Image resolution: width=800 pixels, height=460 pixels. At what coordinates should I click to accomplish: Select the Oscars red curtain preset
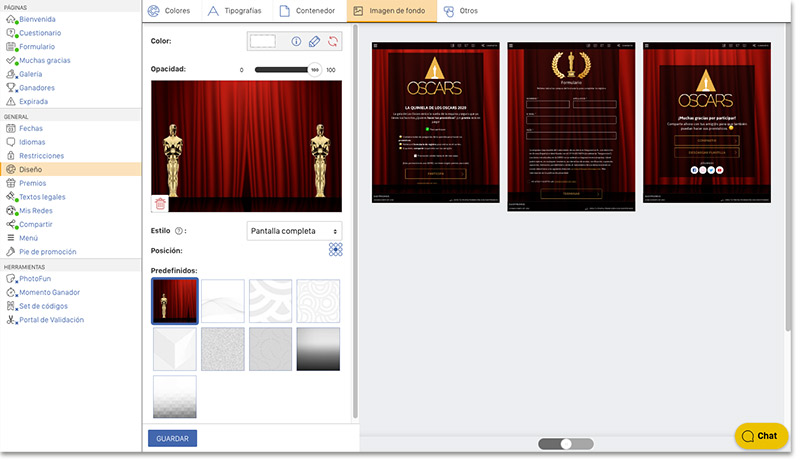click(174, 301)
